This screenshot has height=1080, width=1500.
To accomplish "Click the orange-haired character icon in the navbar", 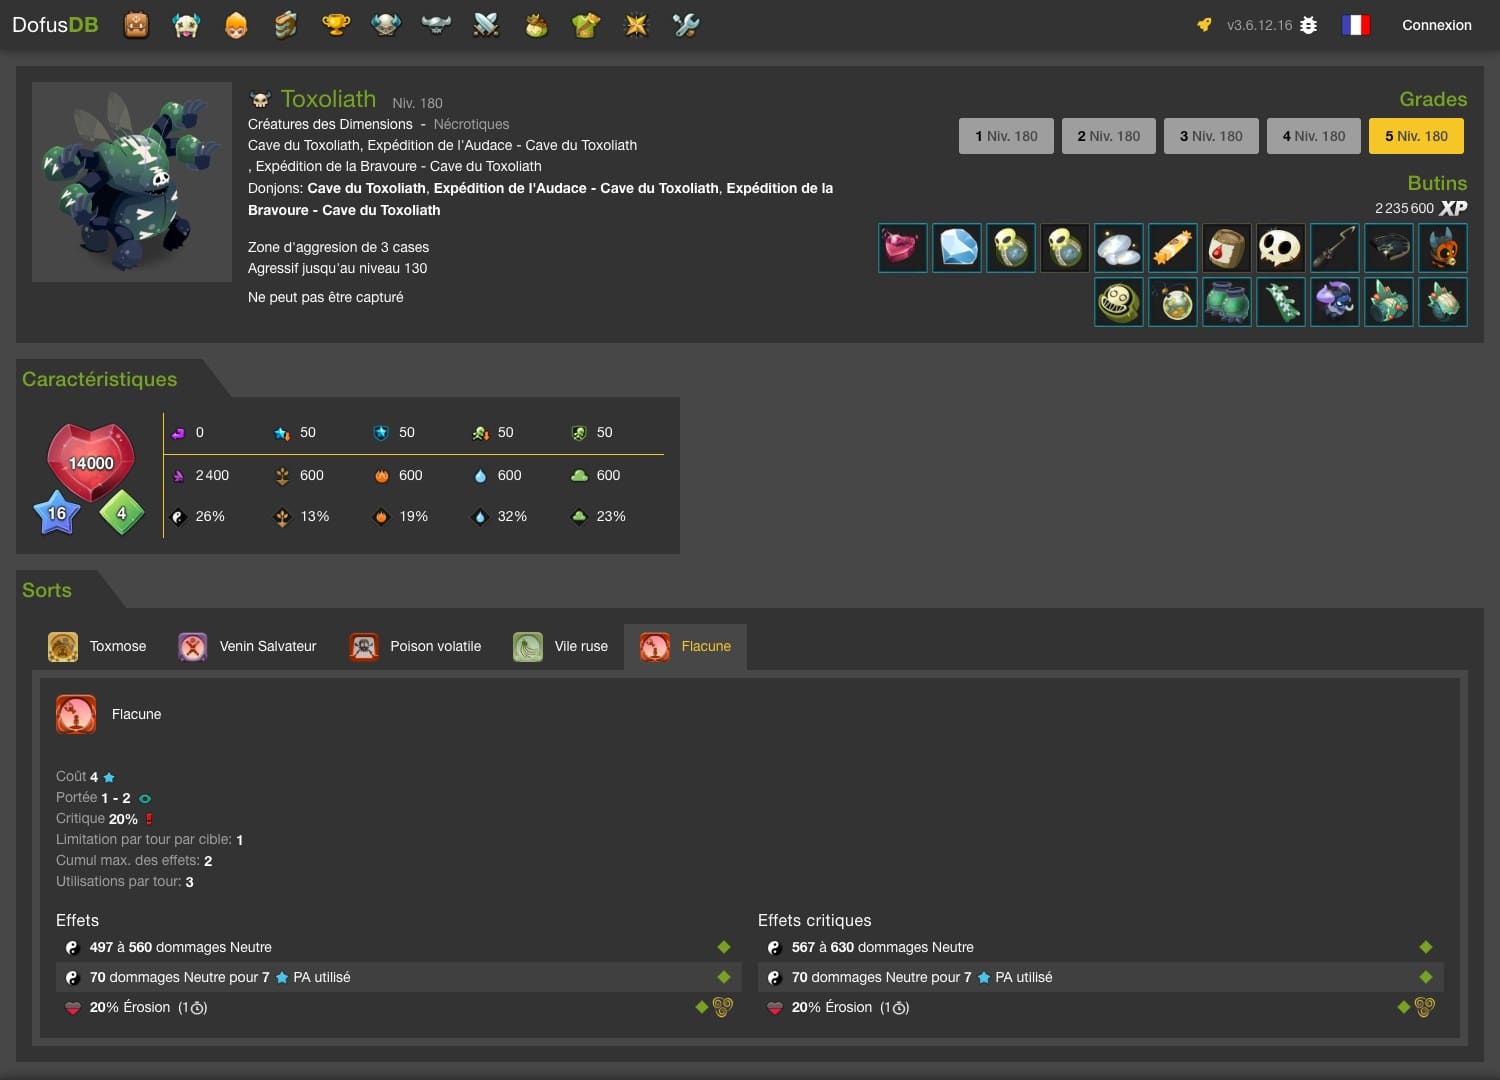I will pos(236,25).
